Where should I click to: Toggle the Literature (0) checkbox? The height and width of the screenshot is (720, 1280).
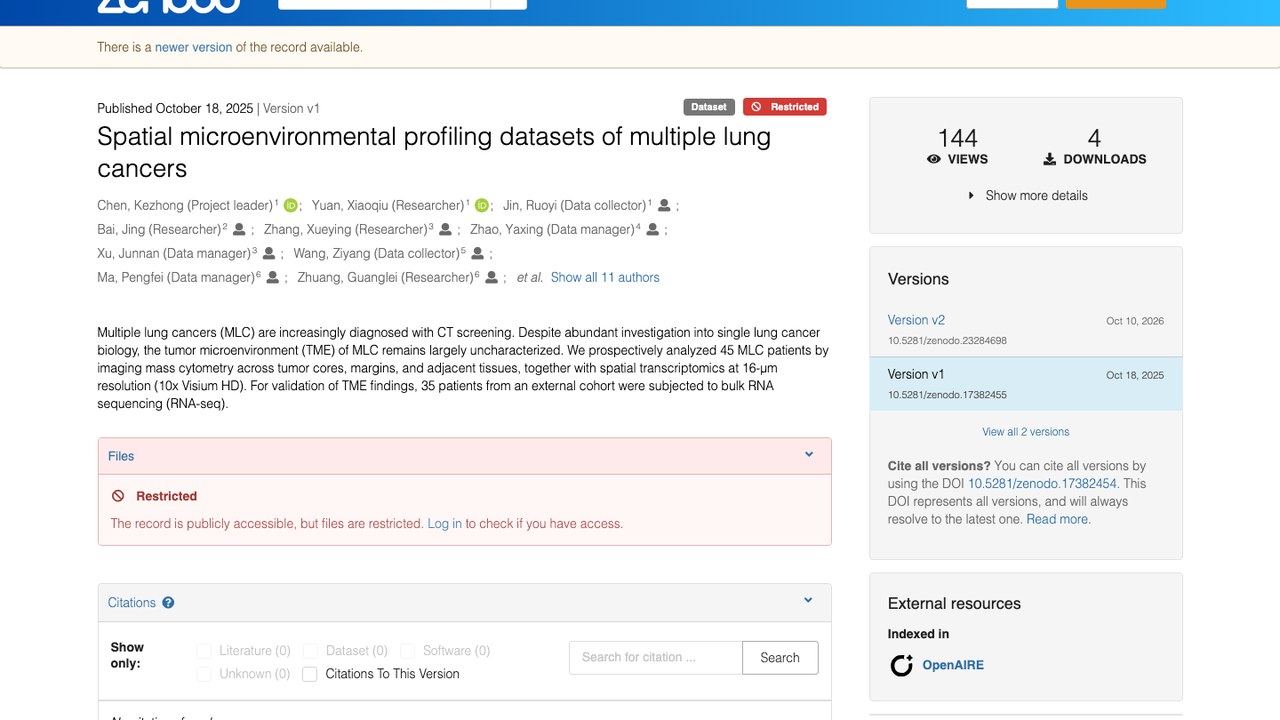click(x=204, y=651)
